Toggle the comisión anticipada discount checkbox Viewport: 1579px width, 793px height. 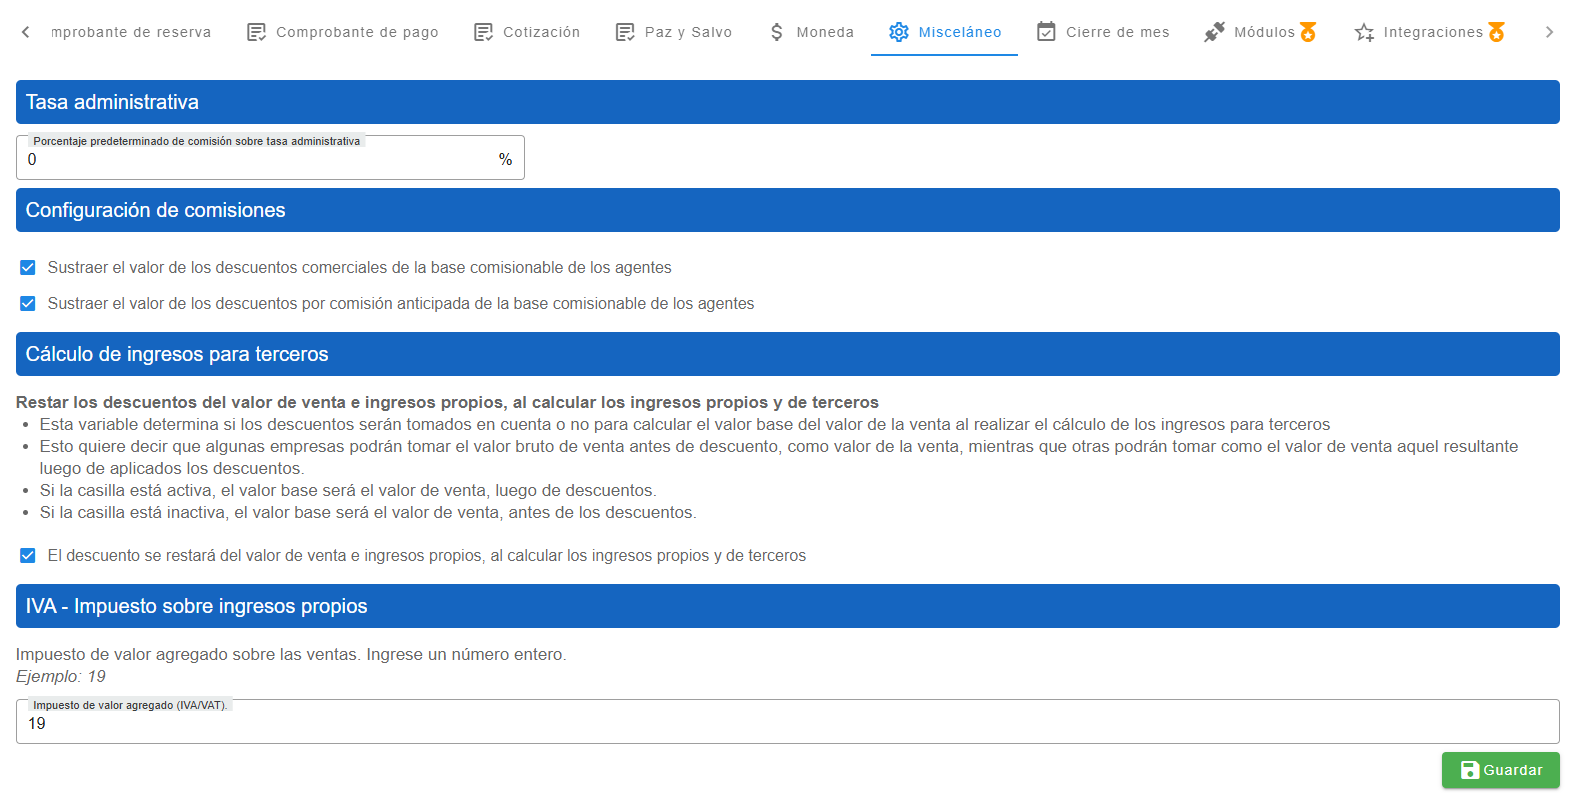[x=28, y=304]
